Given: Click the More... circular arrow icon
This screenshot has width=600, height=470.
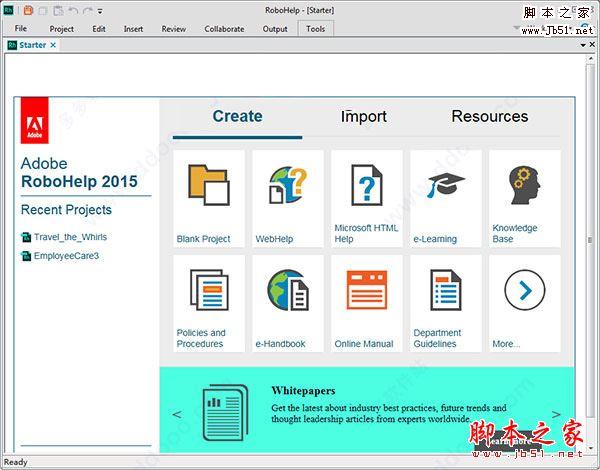Looking at the screenshot, I should [525, 290].
